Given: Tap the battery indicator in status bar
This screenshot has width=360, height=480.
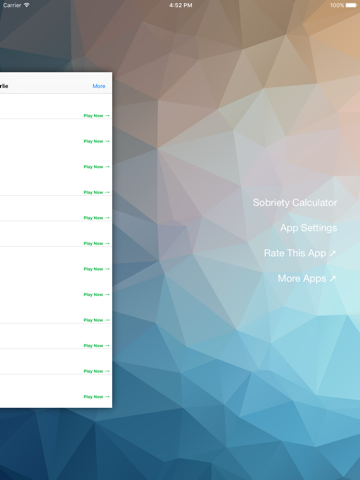Looking at the screenshot, I should click(x=351, y=5).
